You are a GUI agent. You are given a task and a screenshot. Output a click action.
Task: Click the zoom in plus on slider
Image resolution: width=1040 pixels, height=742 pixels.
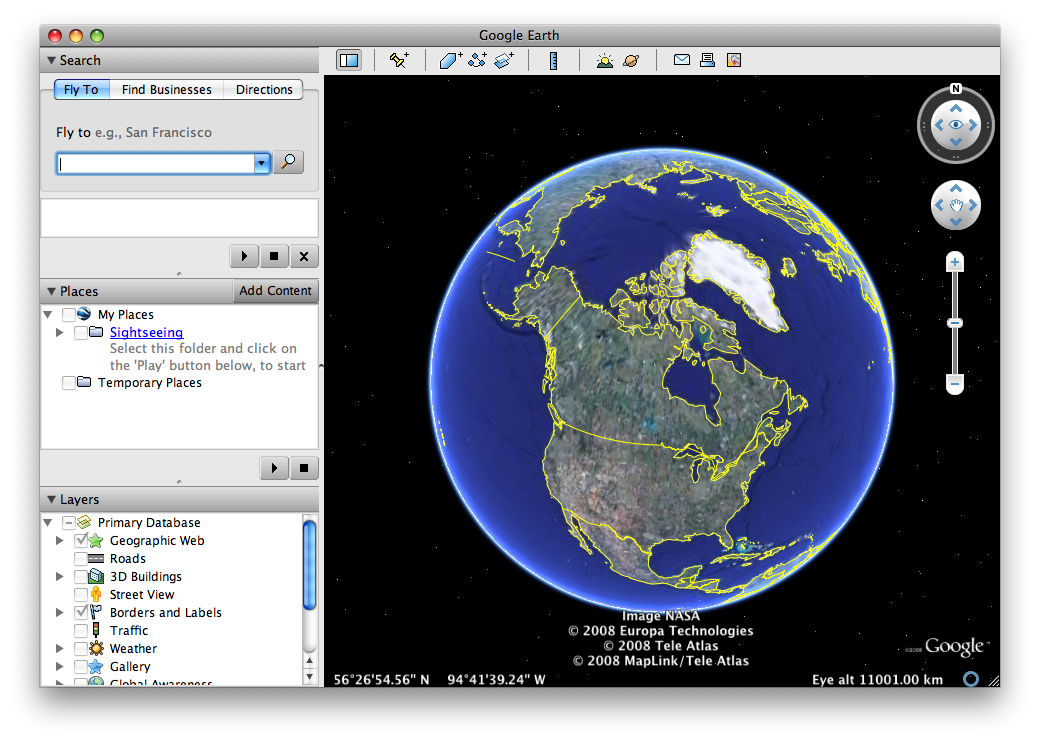[x=955, y=263]
